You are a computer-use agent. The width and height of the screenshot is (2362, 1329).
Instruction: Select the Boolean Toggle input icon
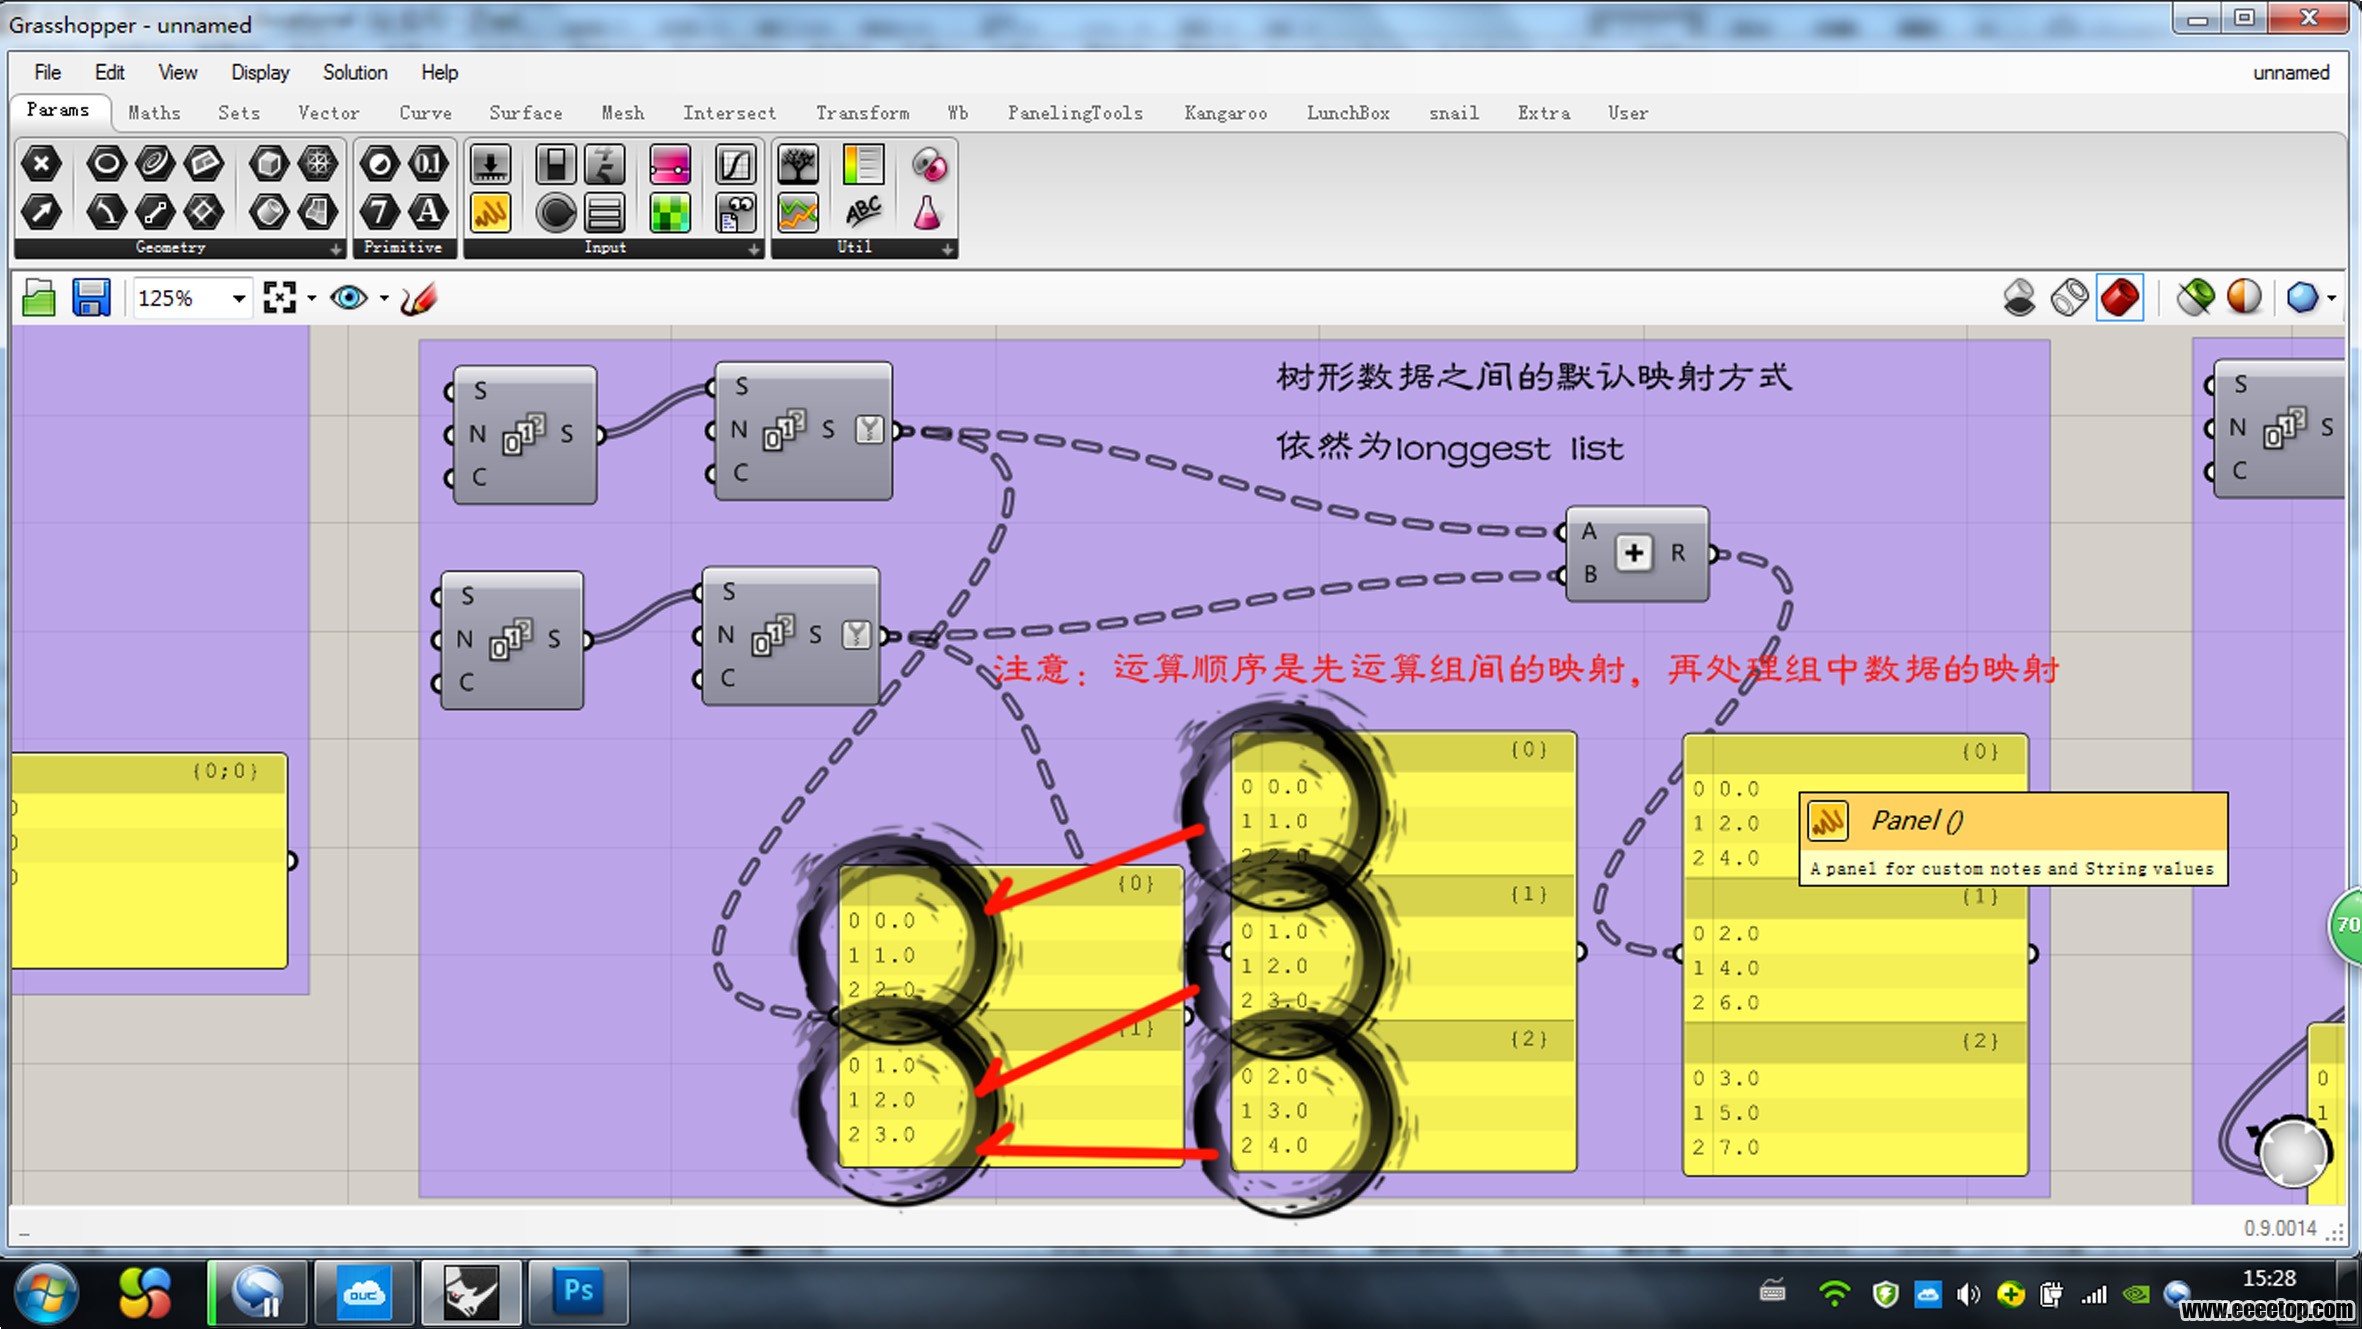coord(555,164)
